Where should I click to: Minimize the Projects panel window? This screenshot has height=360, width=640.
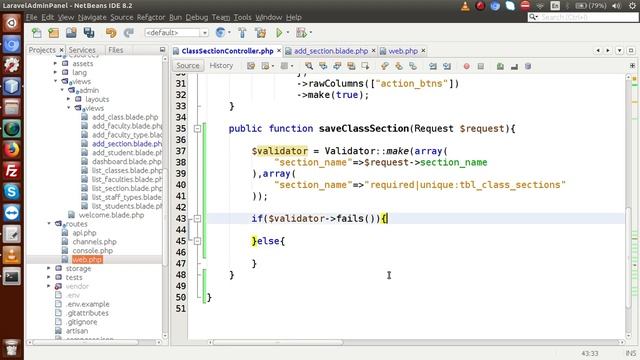162,50
